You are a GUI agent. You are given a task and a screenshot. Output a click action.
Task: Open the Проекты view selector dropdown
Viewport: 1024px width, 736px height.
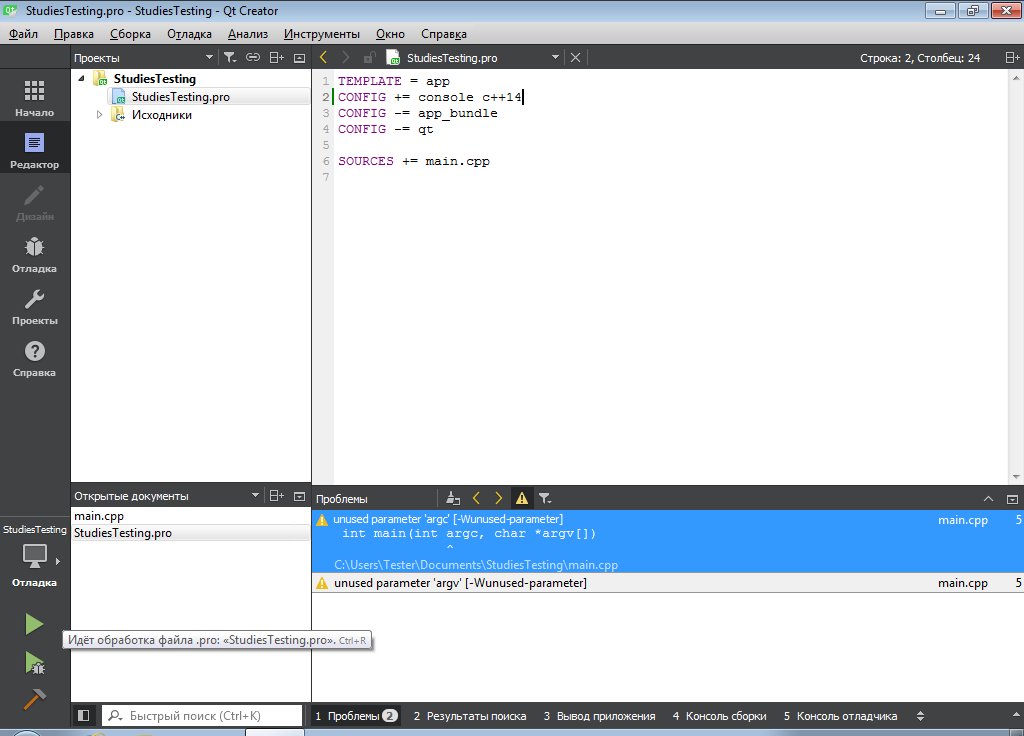[208, 58]
